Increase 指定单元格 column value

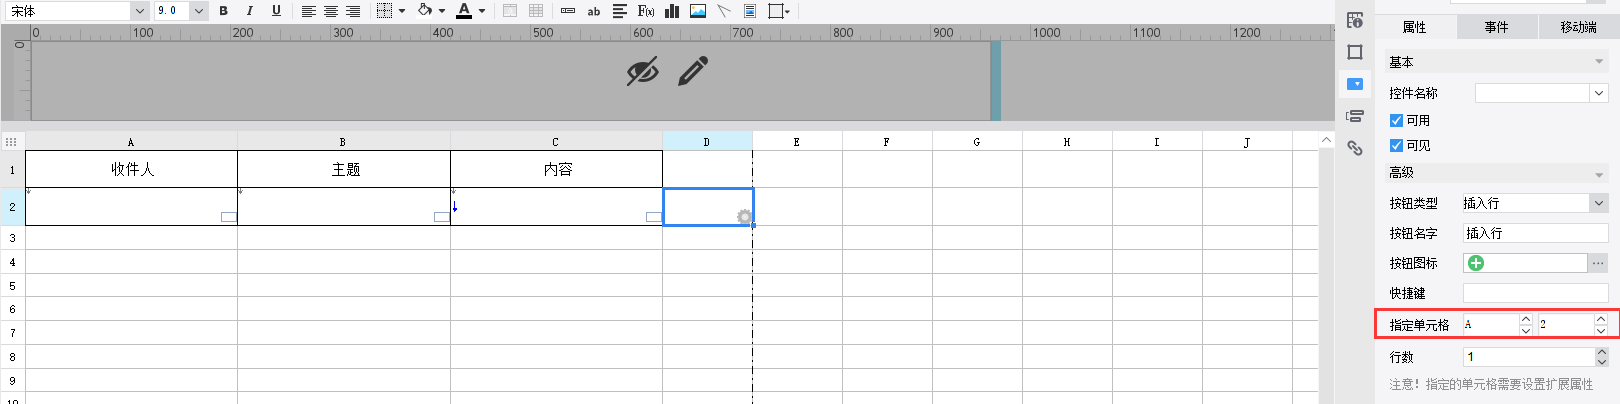1526,319
